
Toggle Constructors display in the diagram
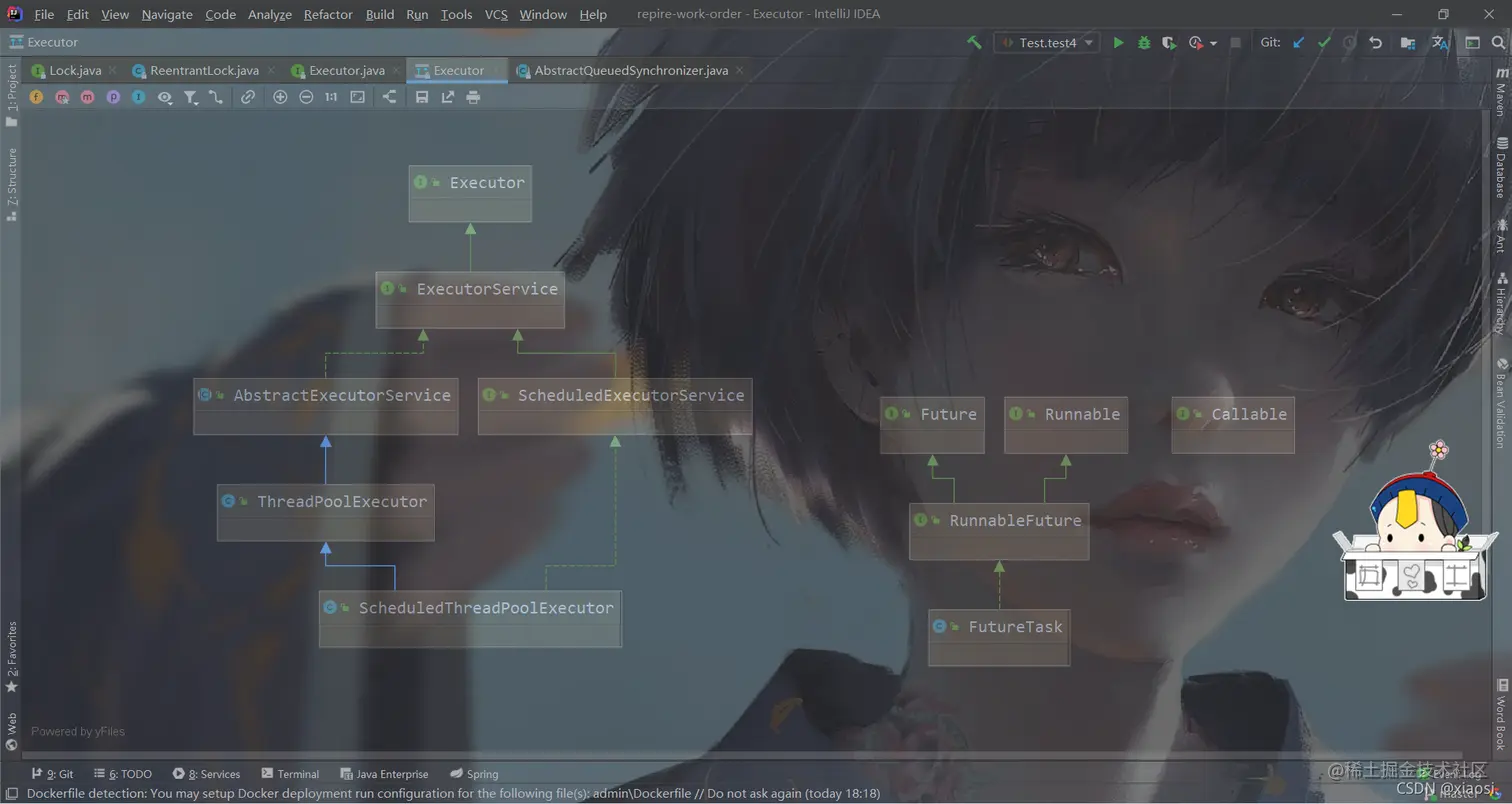tap(62, 97)
